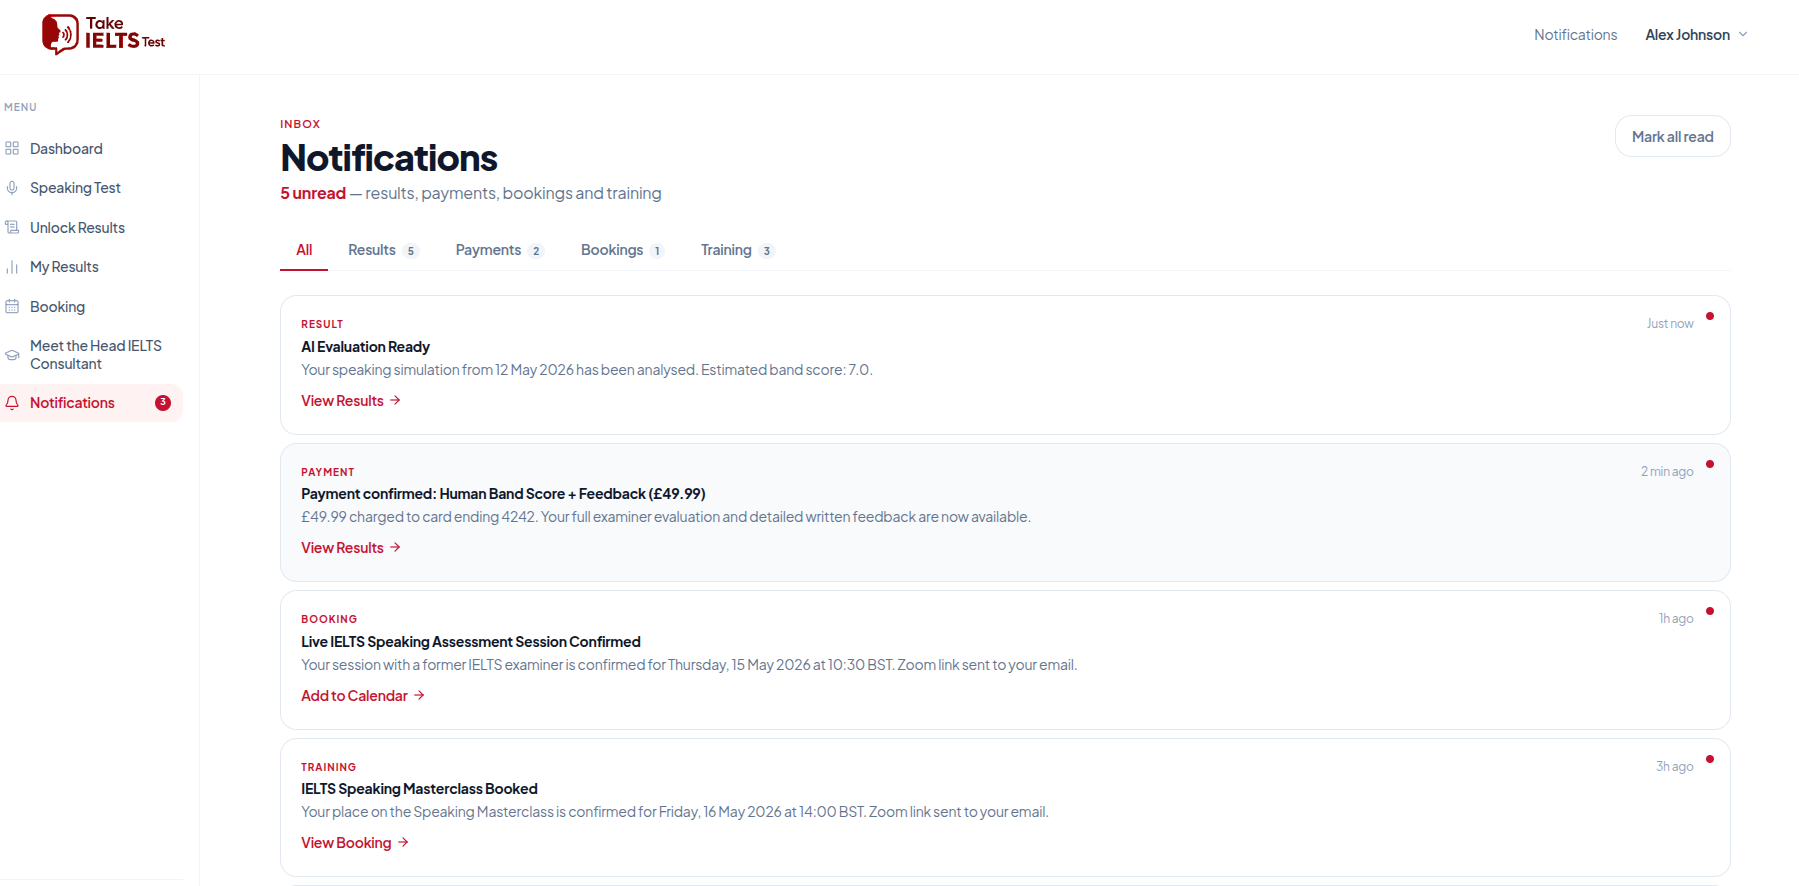The height and width of the screenshot is (886, 1799).
Task: Click the Notifications link in top header
Action: (x=1575, y=35)
